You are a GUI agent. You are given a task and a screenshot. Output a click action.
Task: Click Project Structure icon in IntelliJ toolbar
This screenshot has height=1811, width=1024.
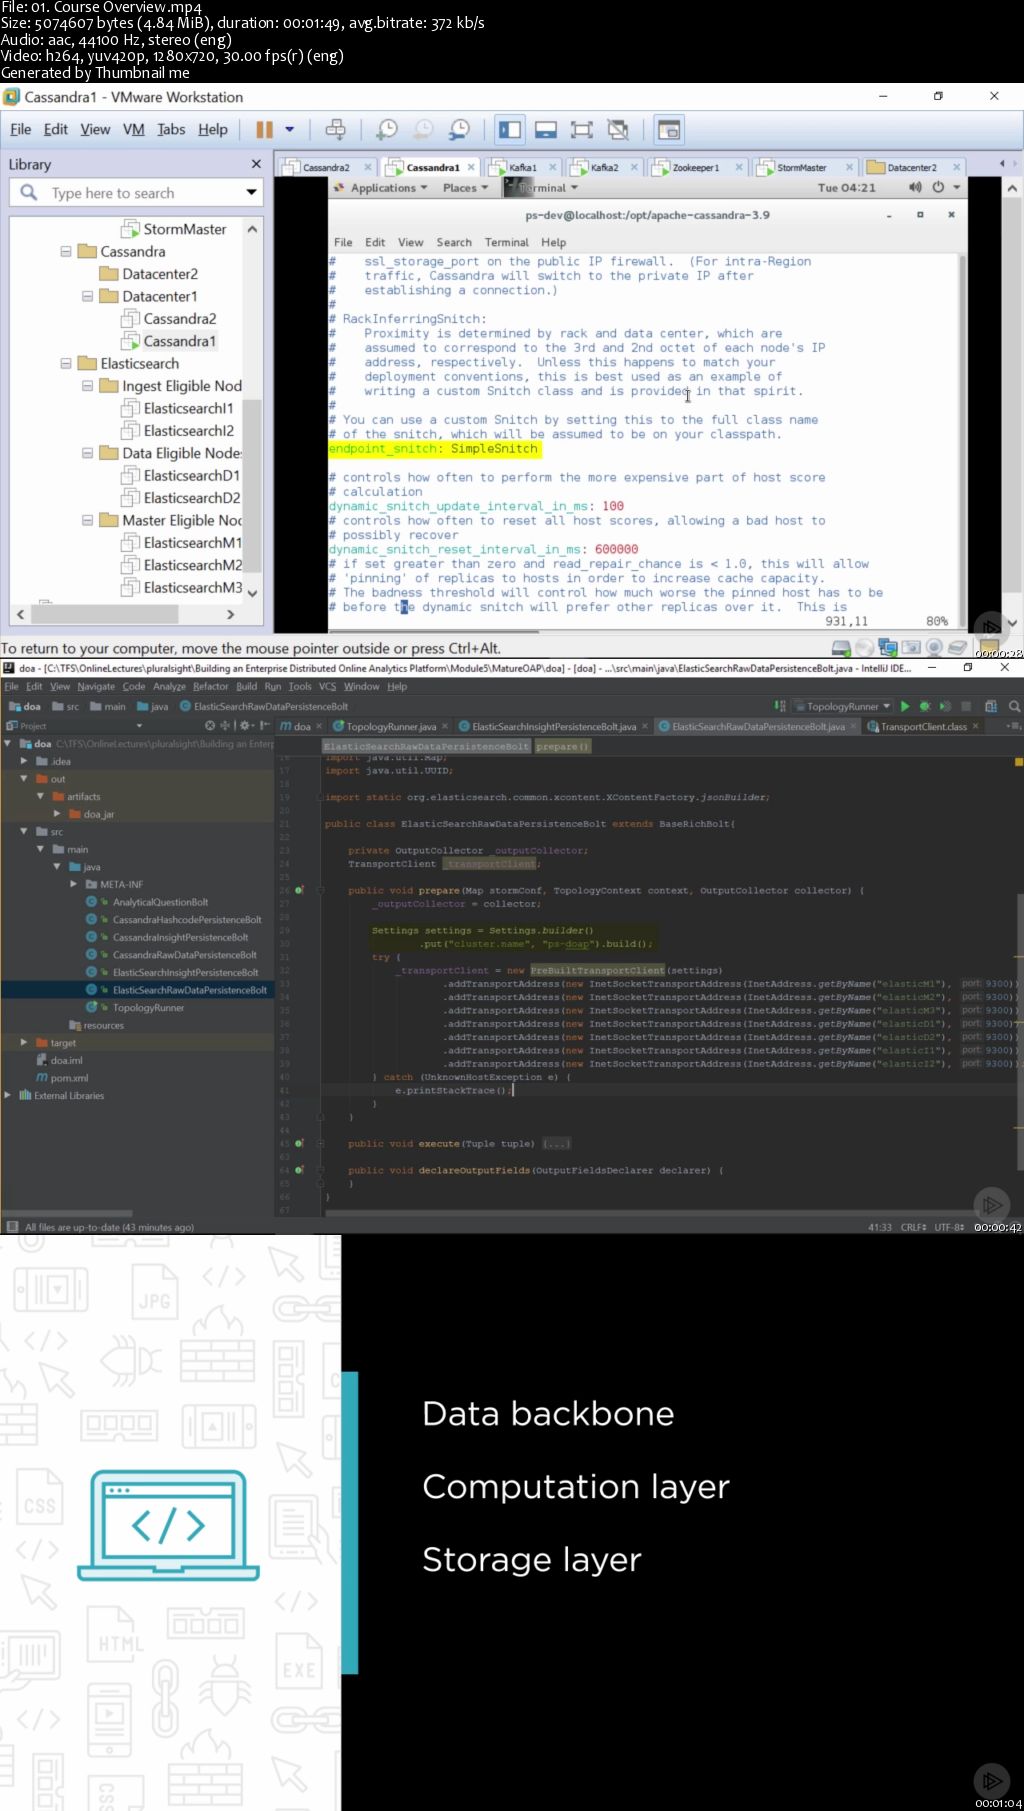coord(991,706)
